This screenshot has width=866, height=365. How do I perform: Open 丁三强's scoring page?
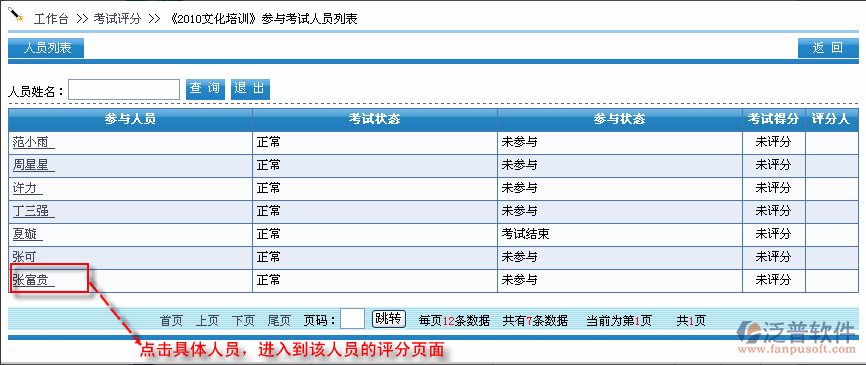pyautogui.click(x=33, y=211)
